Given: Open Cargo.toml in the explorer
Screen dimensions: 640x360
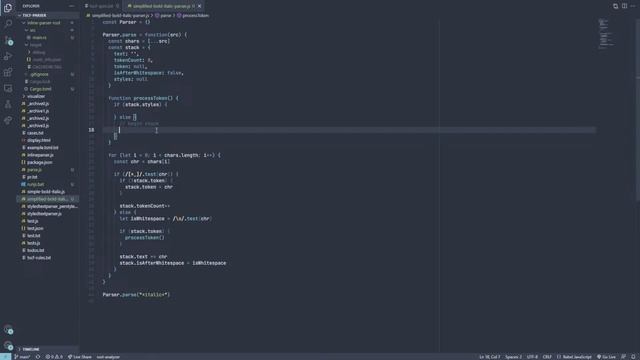Looking at the screenshot, I should click(x=48, y=89).
